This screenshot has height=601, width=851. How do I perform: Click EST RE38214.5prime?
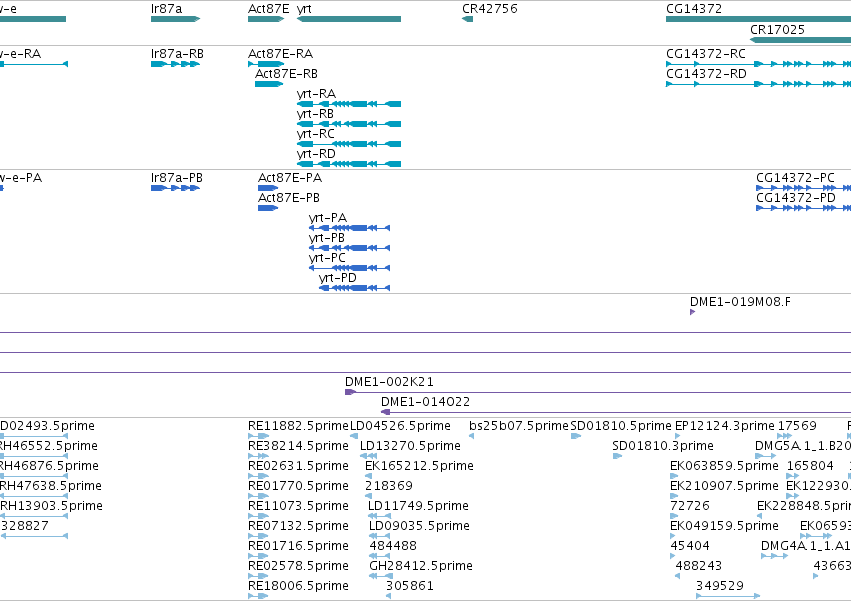[258, 456]
